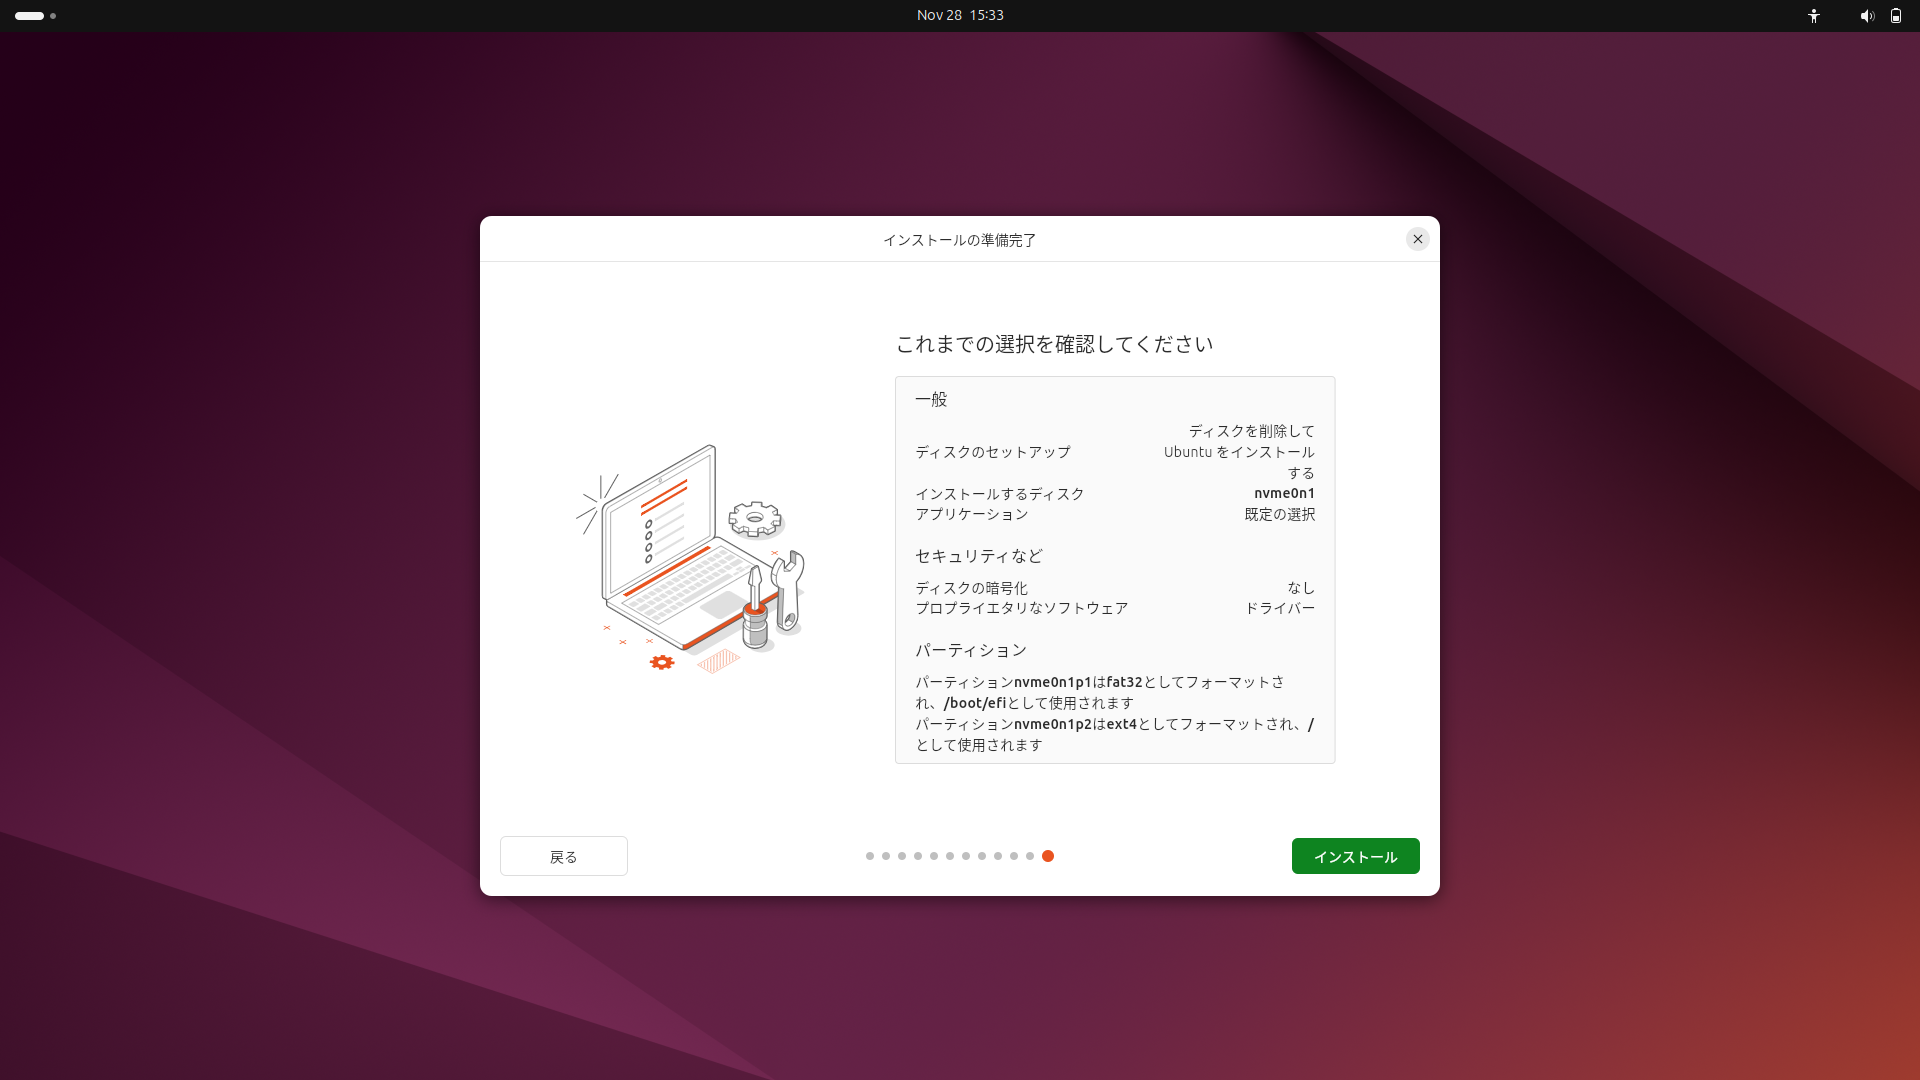This screenshot has height=1080, width=1920.
Task: Select the fifth page indicator dot
Action: pos(934,856)
